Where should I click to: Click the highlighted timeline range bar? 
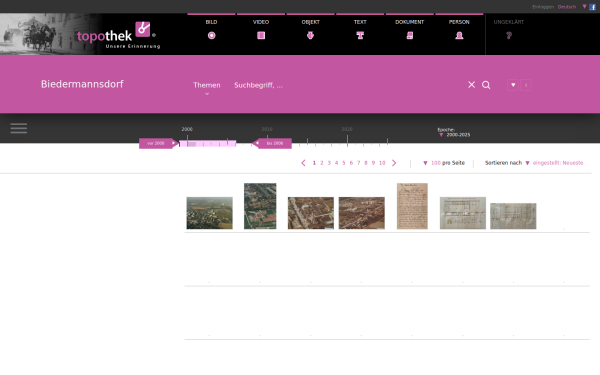208,144
